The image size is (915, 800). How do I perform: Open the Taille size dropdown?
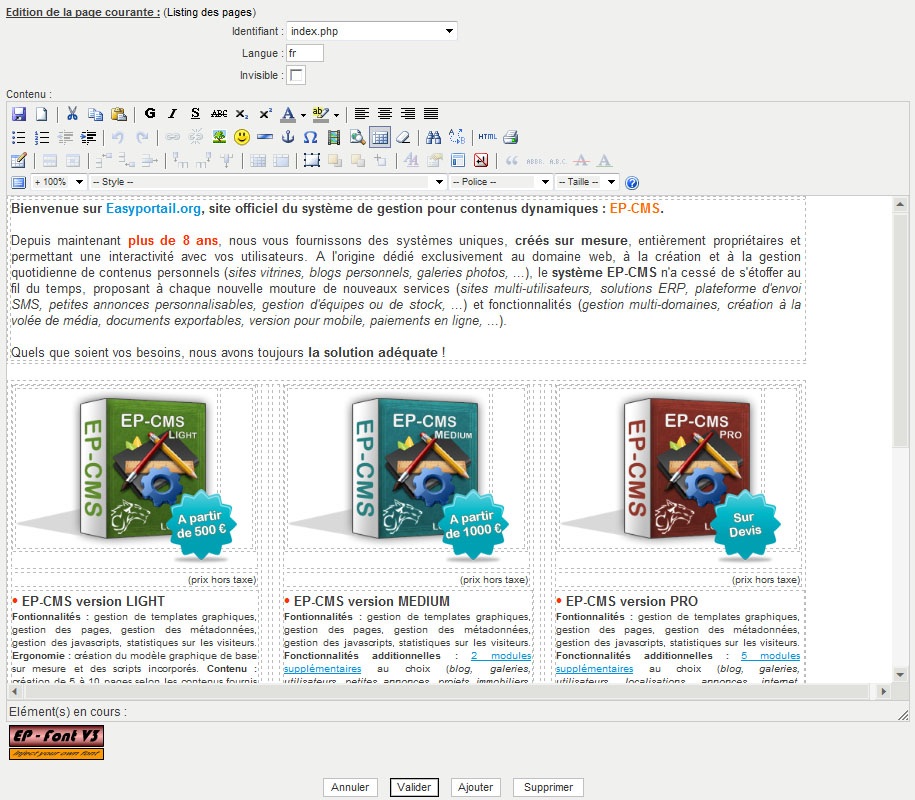(587, 182)
